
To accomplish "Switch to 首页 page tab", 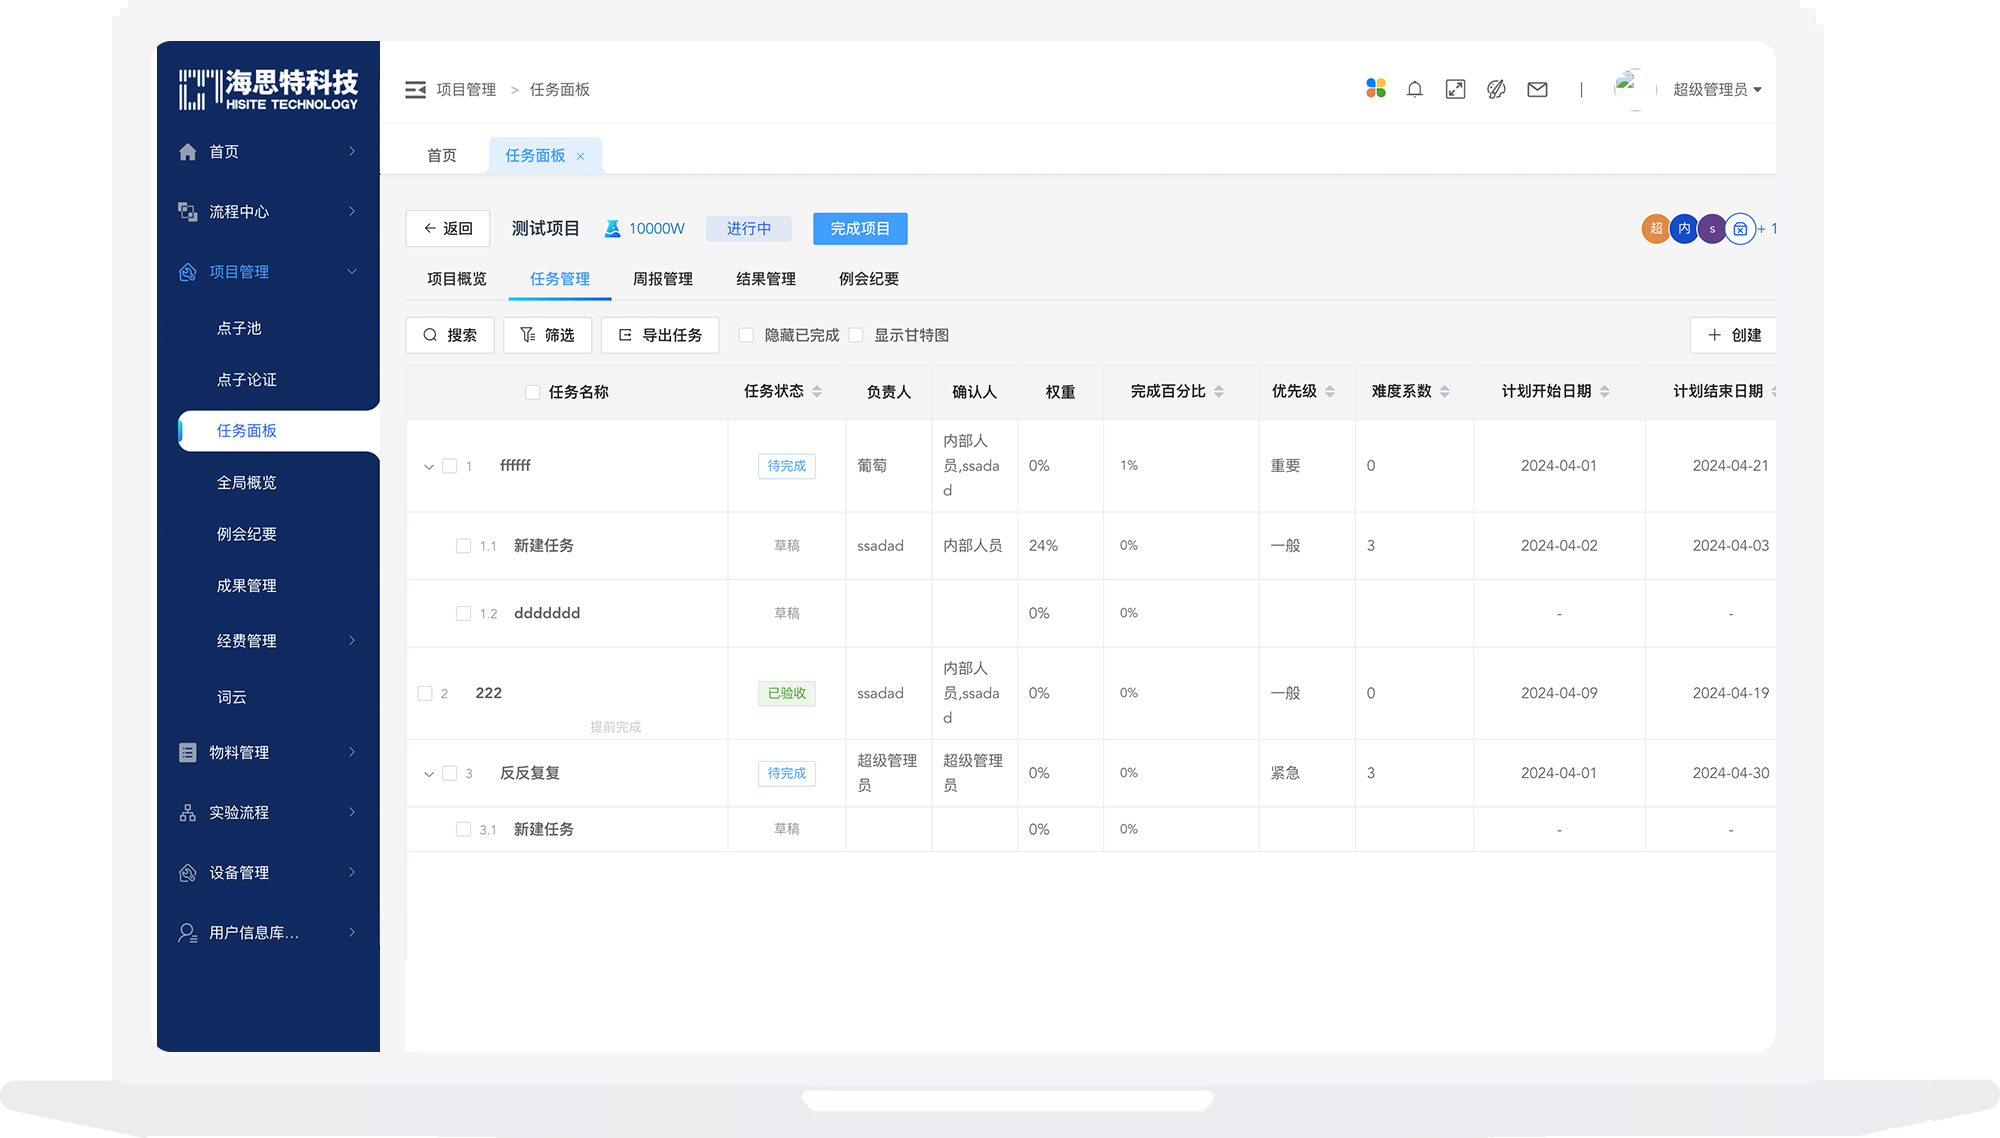I will [x=442, y=156].
